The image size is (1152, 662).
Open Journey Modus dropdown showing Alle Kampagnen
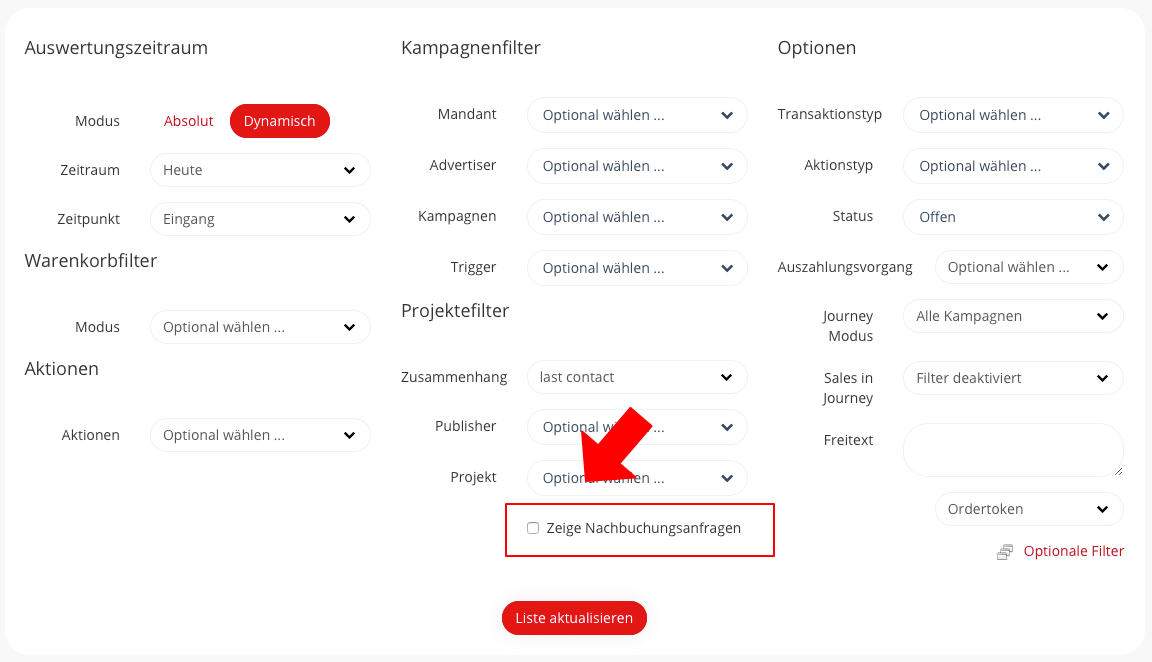1013,316
